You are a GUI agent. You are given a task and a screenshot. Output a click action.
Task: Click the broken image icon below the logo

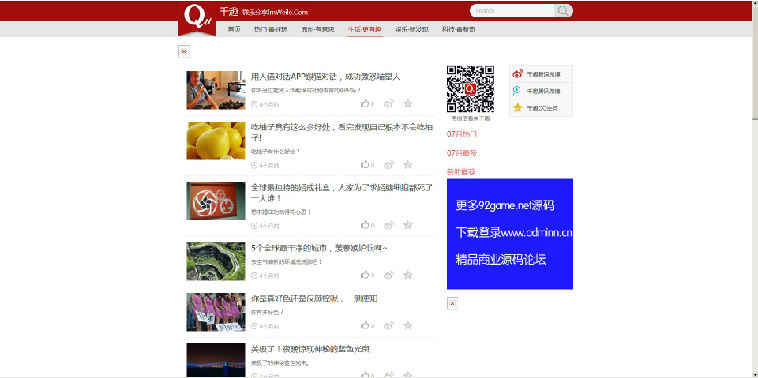coord(184,51)
